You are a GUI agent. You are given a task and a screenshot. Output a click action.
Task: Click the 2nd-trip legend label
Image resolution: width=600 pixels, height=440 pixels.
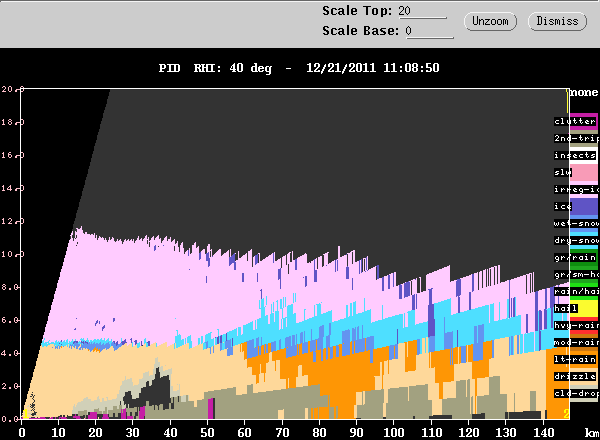(x=576, y=138)
